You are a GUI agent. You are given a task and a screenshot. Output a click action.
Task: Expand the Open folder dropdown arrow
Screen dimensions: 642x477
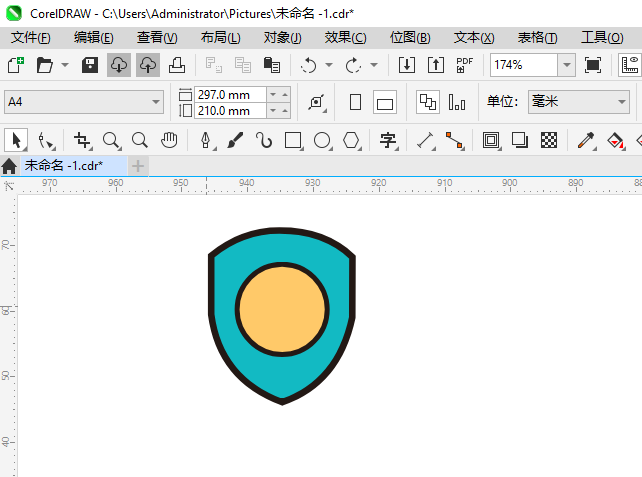tap(65, 65)
